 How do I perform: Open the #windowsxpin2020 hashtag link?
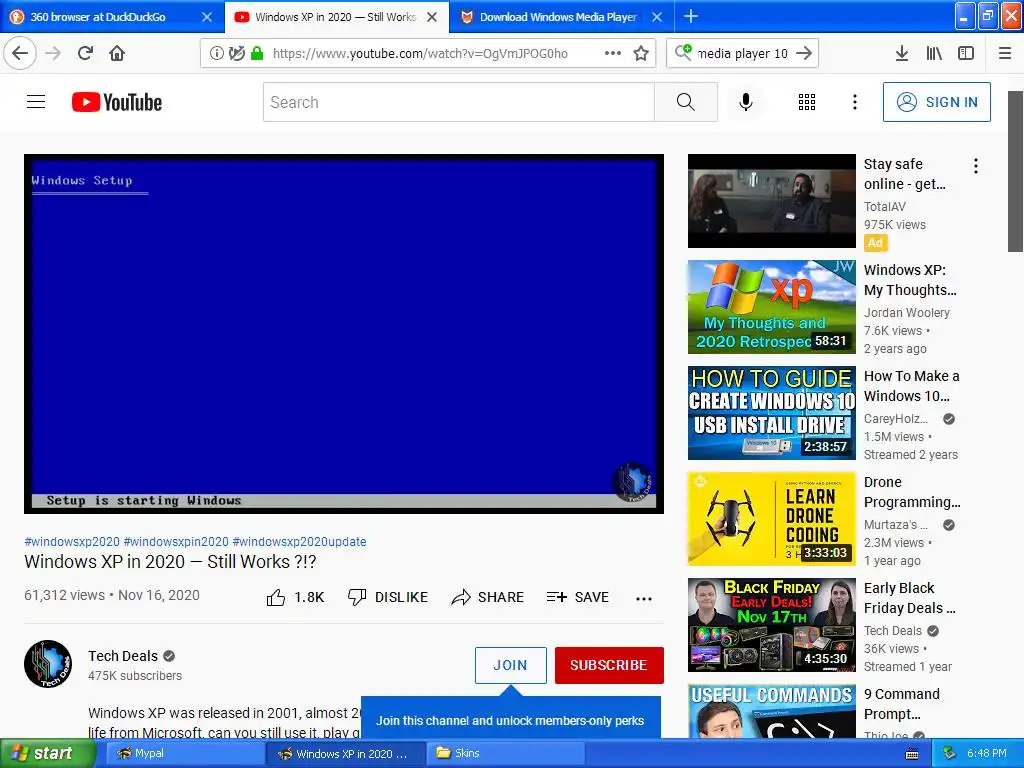point(176,541)
